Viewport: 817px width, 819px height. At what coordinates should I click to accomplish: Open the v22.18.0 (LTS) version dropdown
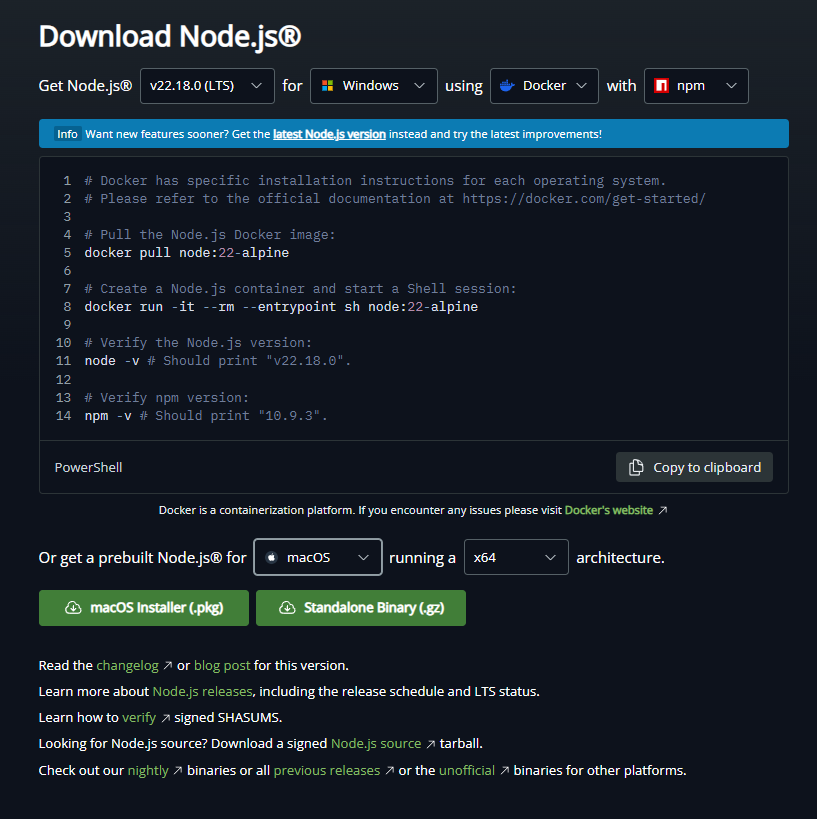click(207, 86)
